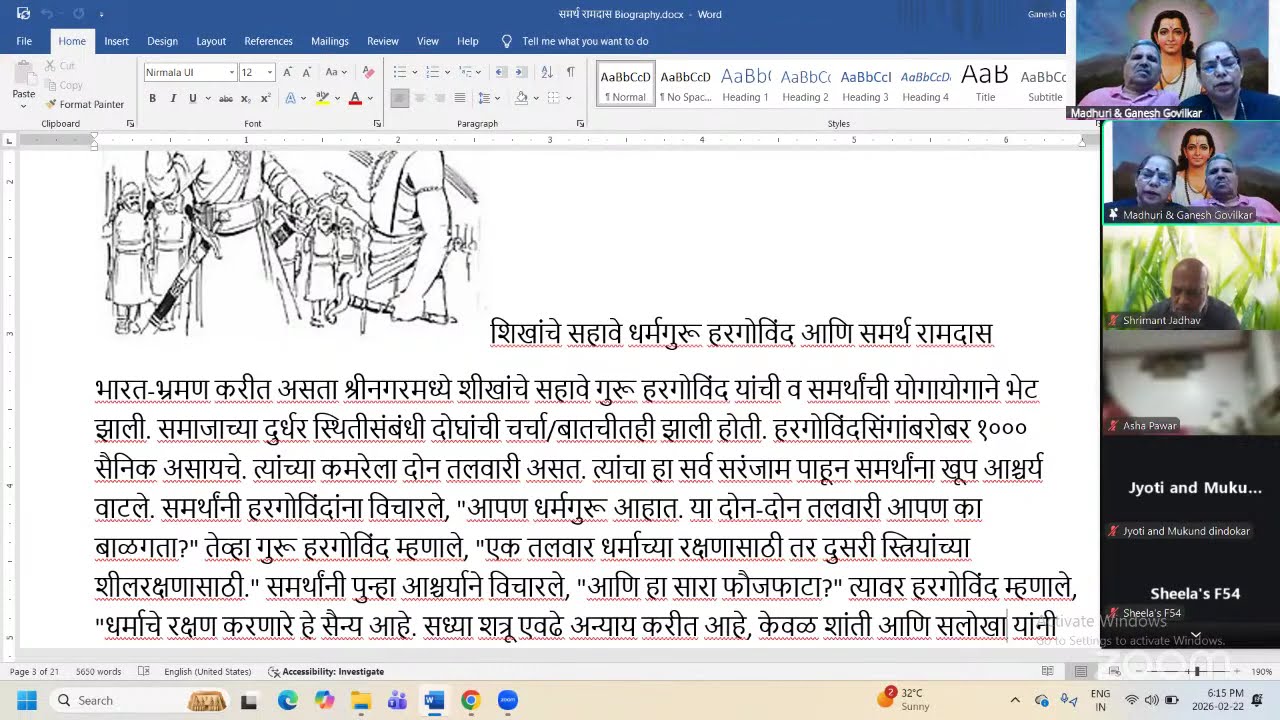The image size is (1280, 720).
Task: Apply the Heading 1 style
Action: (745, 85)
